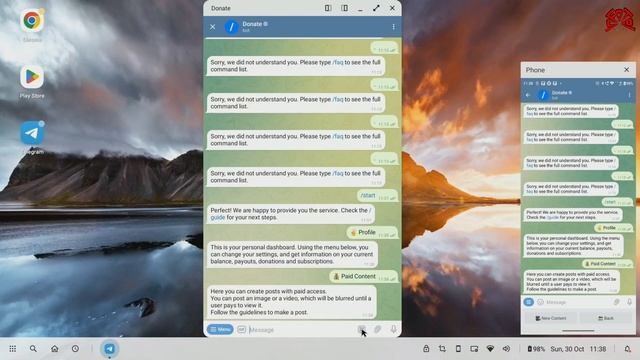This screenshot has height=360, width=640.
Task: Click the personal dashboard message in Donate window
Action: [292, 254]
